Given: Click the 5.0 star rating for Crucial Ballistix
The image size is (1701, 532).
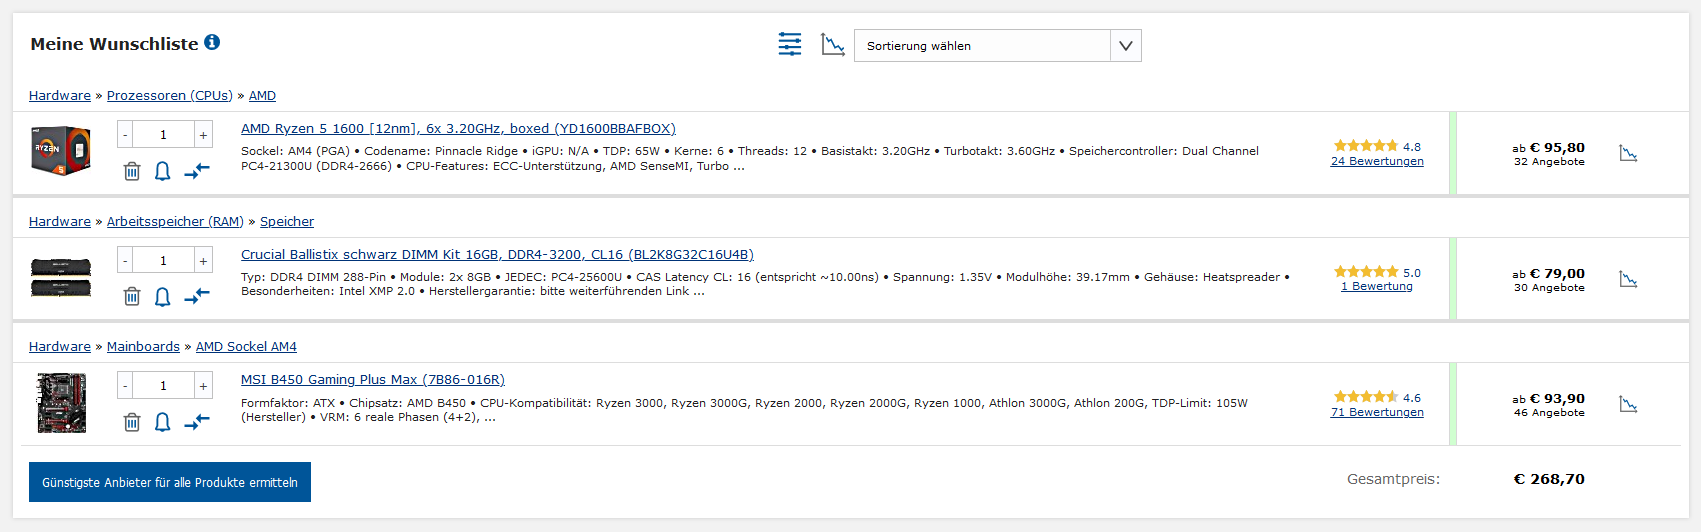Looking at the screenshot, I should pos(1377,272).
